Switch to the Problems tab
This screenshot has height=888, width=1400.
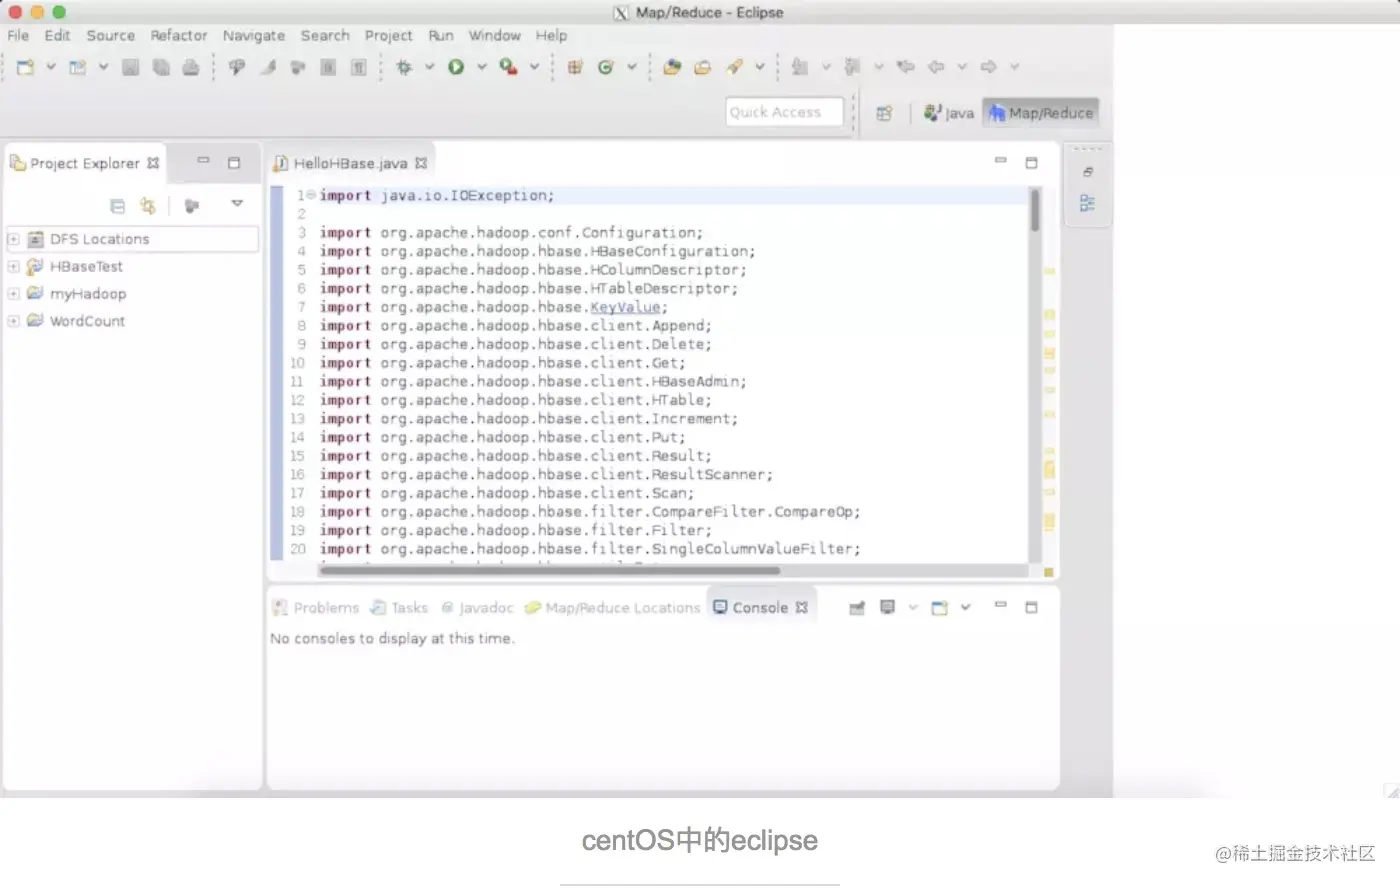[316, 608]
